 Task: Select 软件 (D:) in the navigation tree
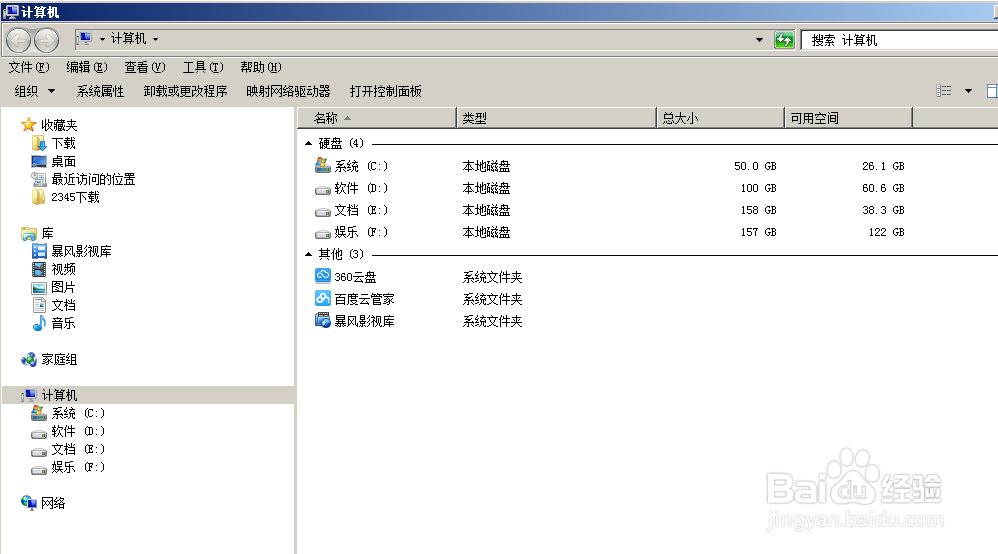coord(78,431)
